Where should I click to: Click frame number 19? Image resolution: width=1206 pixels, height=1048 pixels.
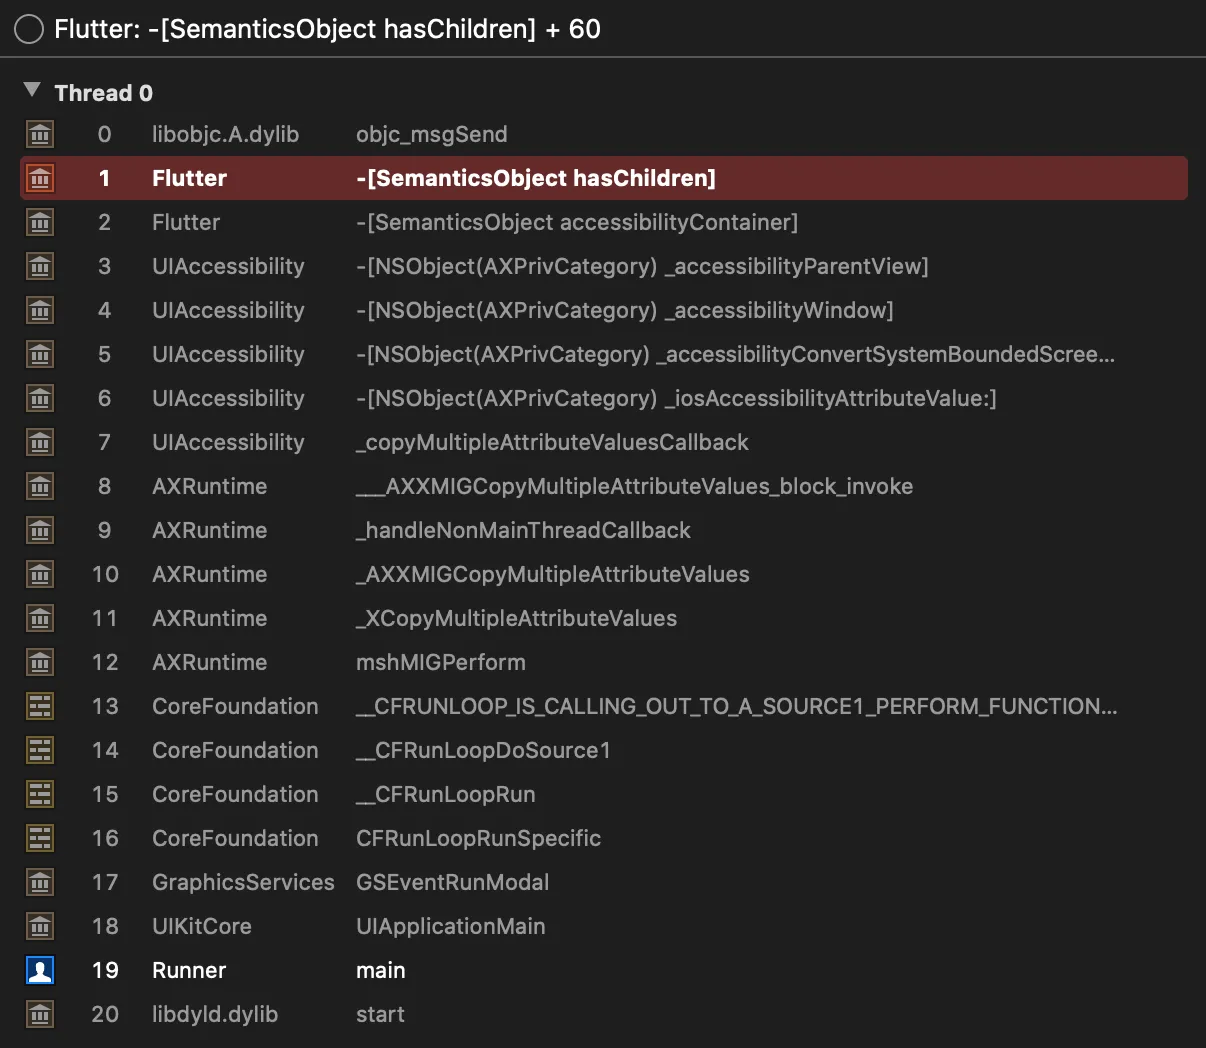pos(105,971)
